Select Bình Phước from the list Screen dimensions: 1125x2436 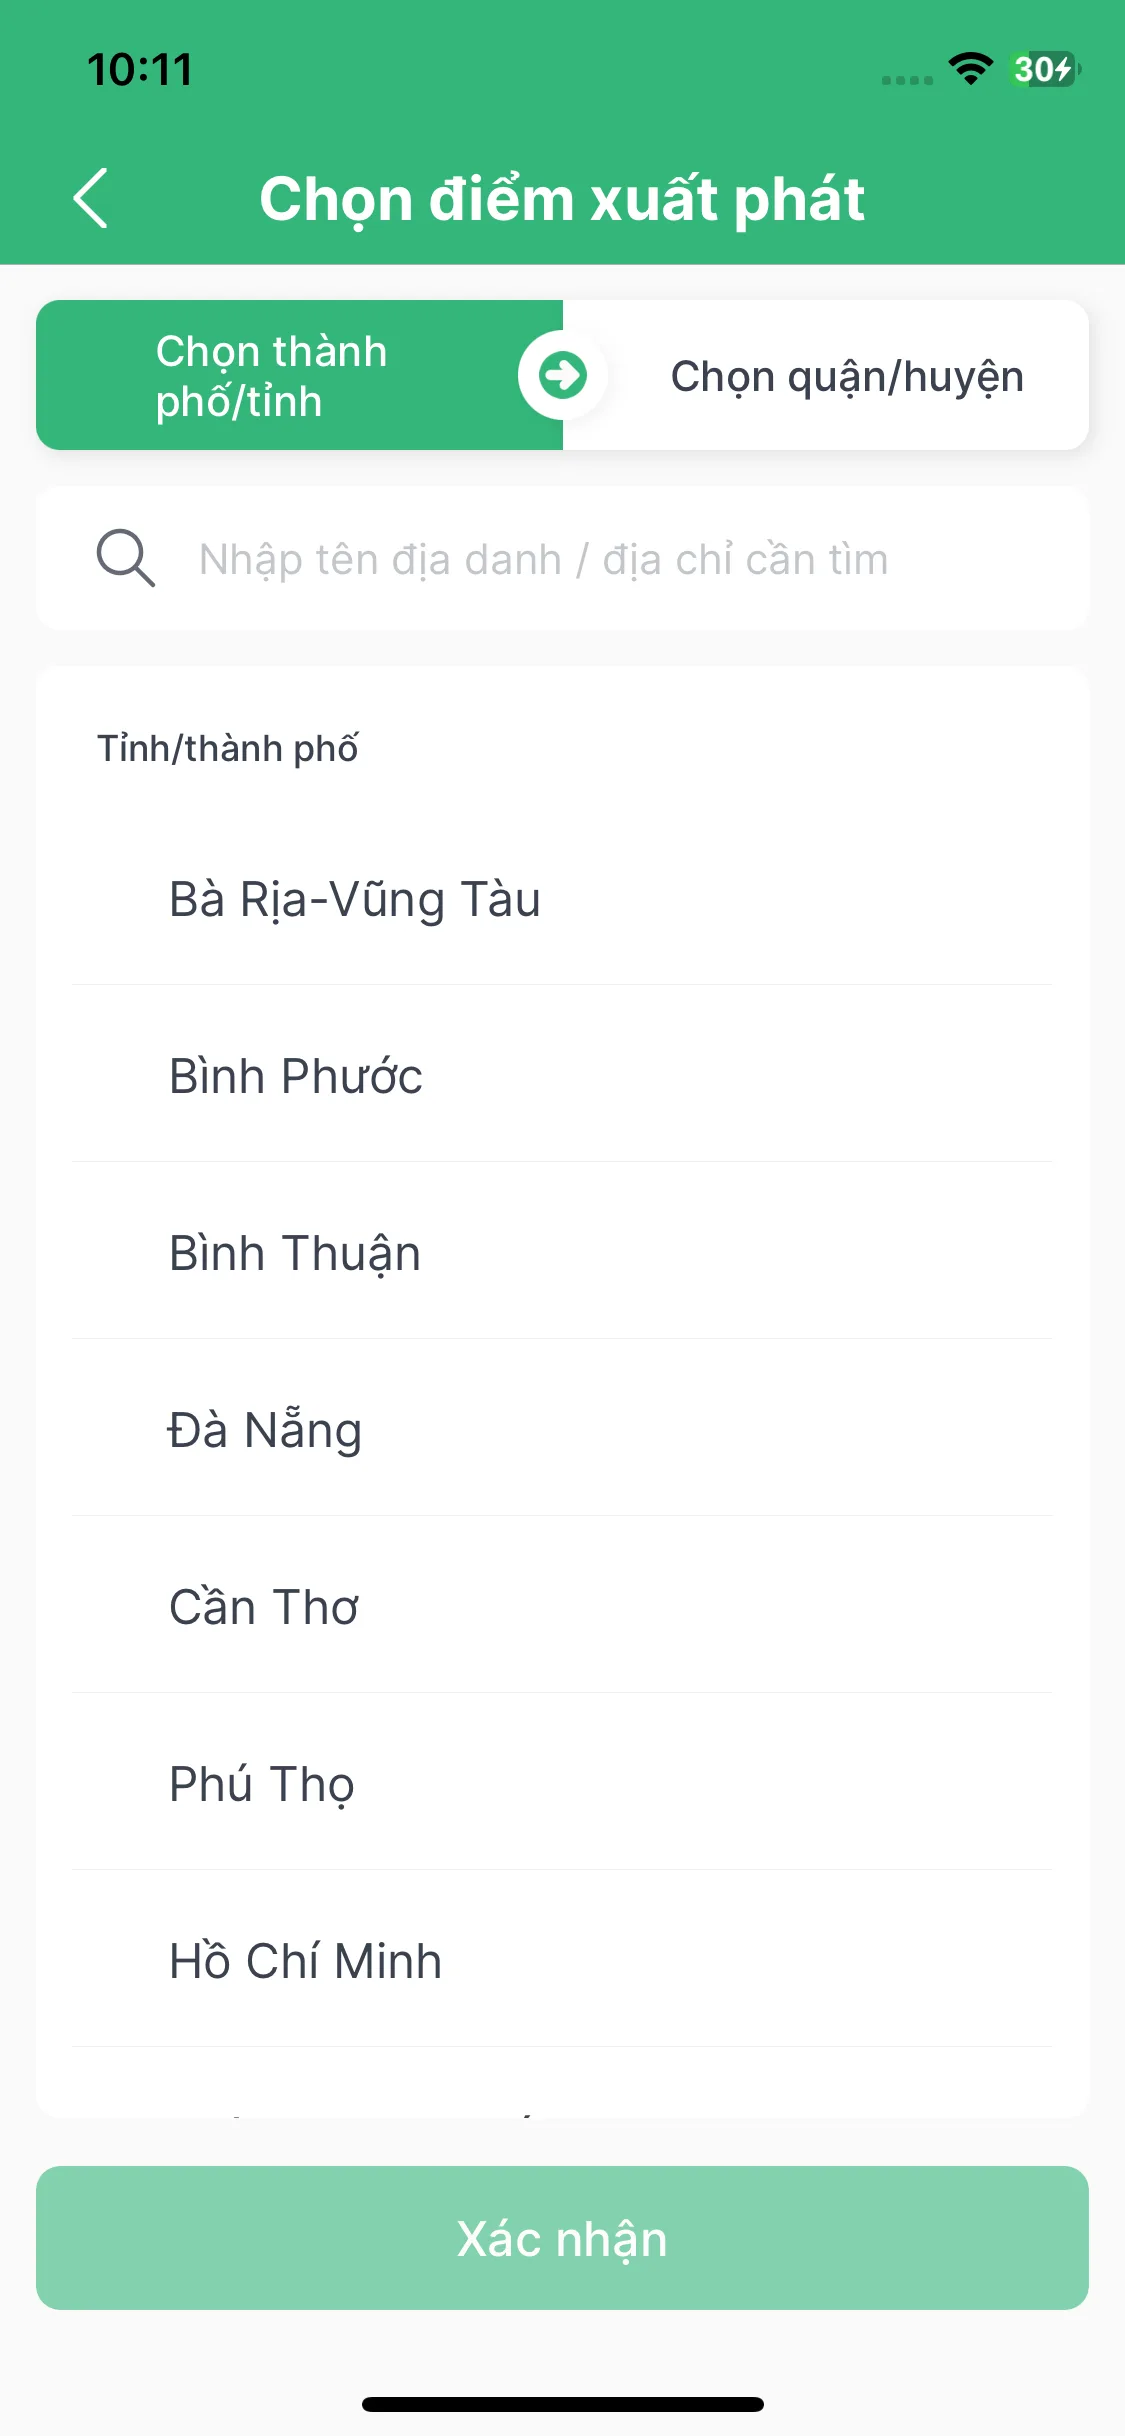(x=562, y=1075)
